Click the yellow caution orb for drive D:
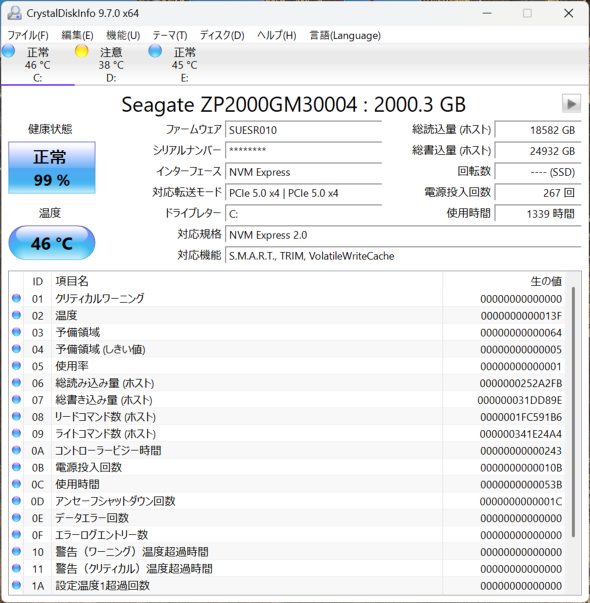 pos(82,51)
